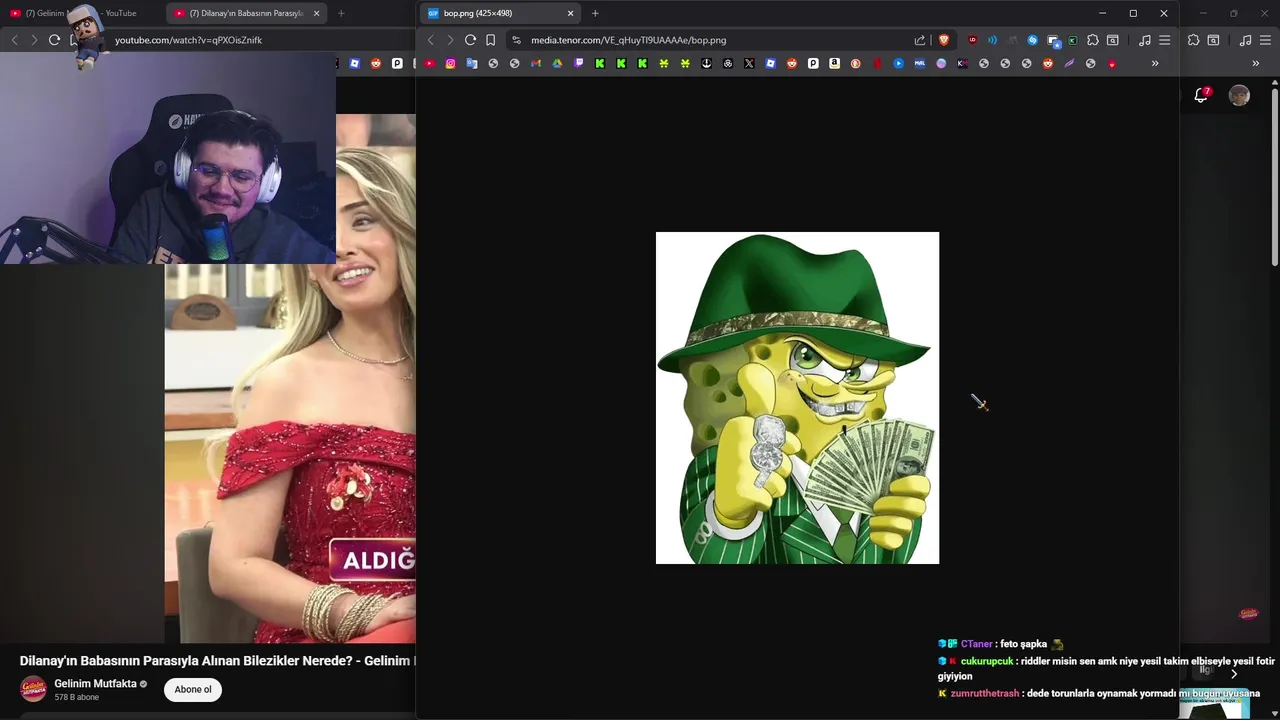Image resolution: width=1280 pixels, height=720 pixels.
Task: View site settings for media.tenor.com
Action: pyautogui.click(x=516, y=40)
